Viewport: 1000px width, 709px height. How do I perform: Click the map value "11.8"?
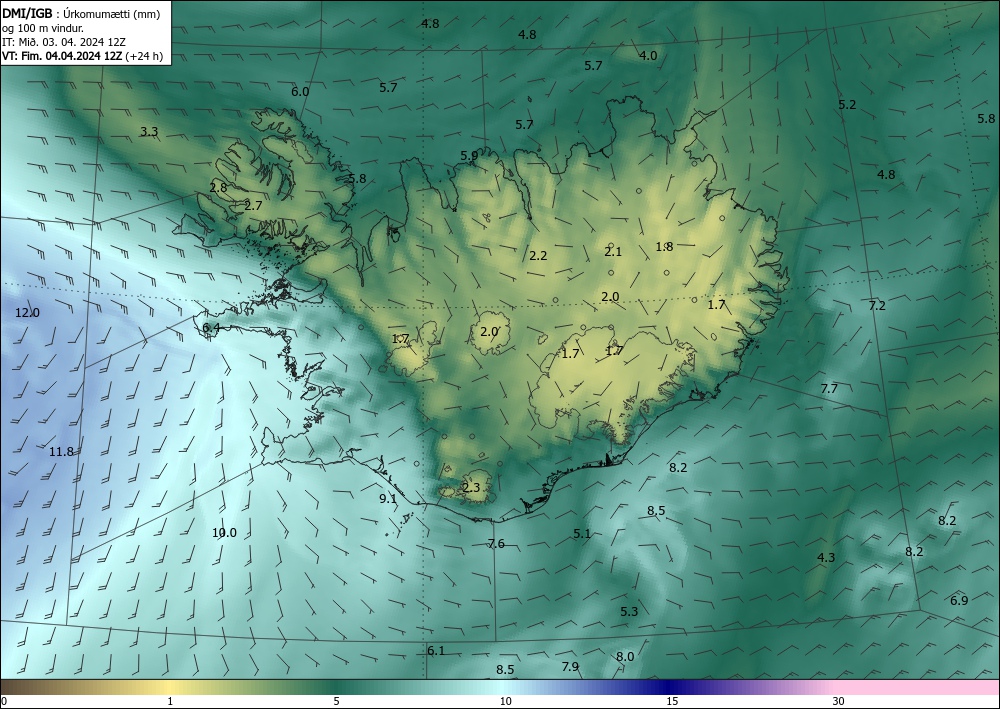tap(61, 451)
